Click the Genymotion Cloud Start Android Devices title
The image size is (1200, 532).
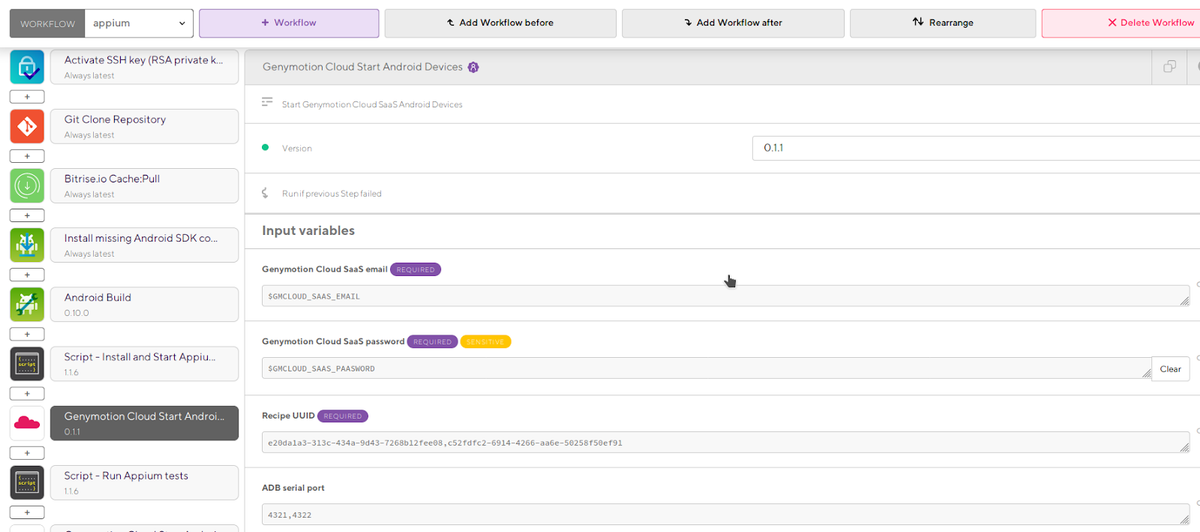pos(362,67)
